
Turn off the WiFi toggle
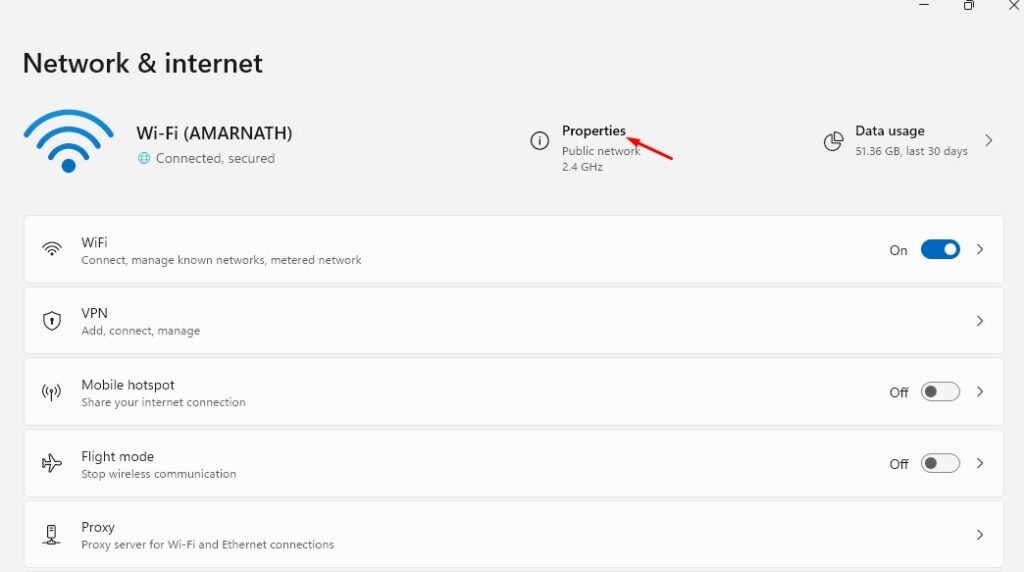pos(940,249)
